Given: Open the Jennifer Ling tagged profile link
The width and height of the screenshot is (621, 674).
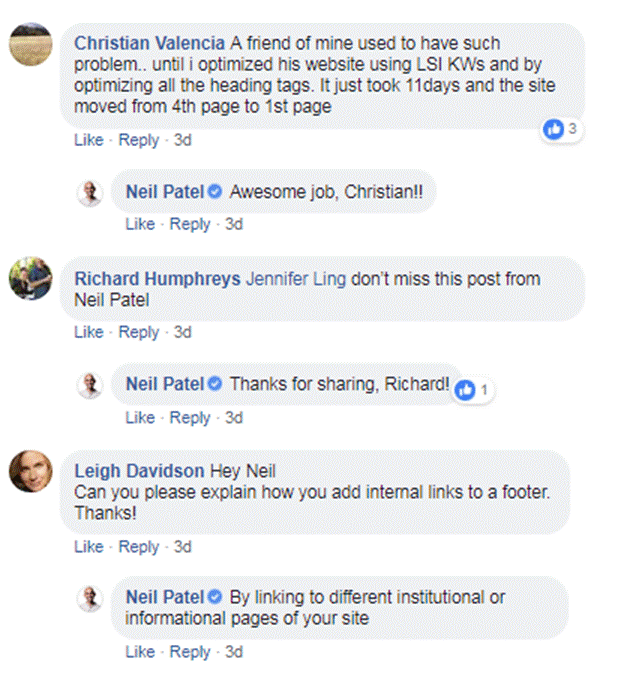Looking at the screenshot, I should coord(295,279).
